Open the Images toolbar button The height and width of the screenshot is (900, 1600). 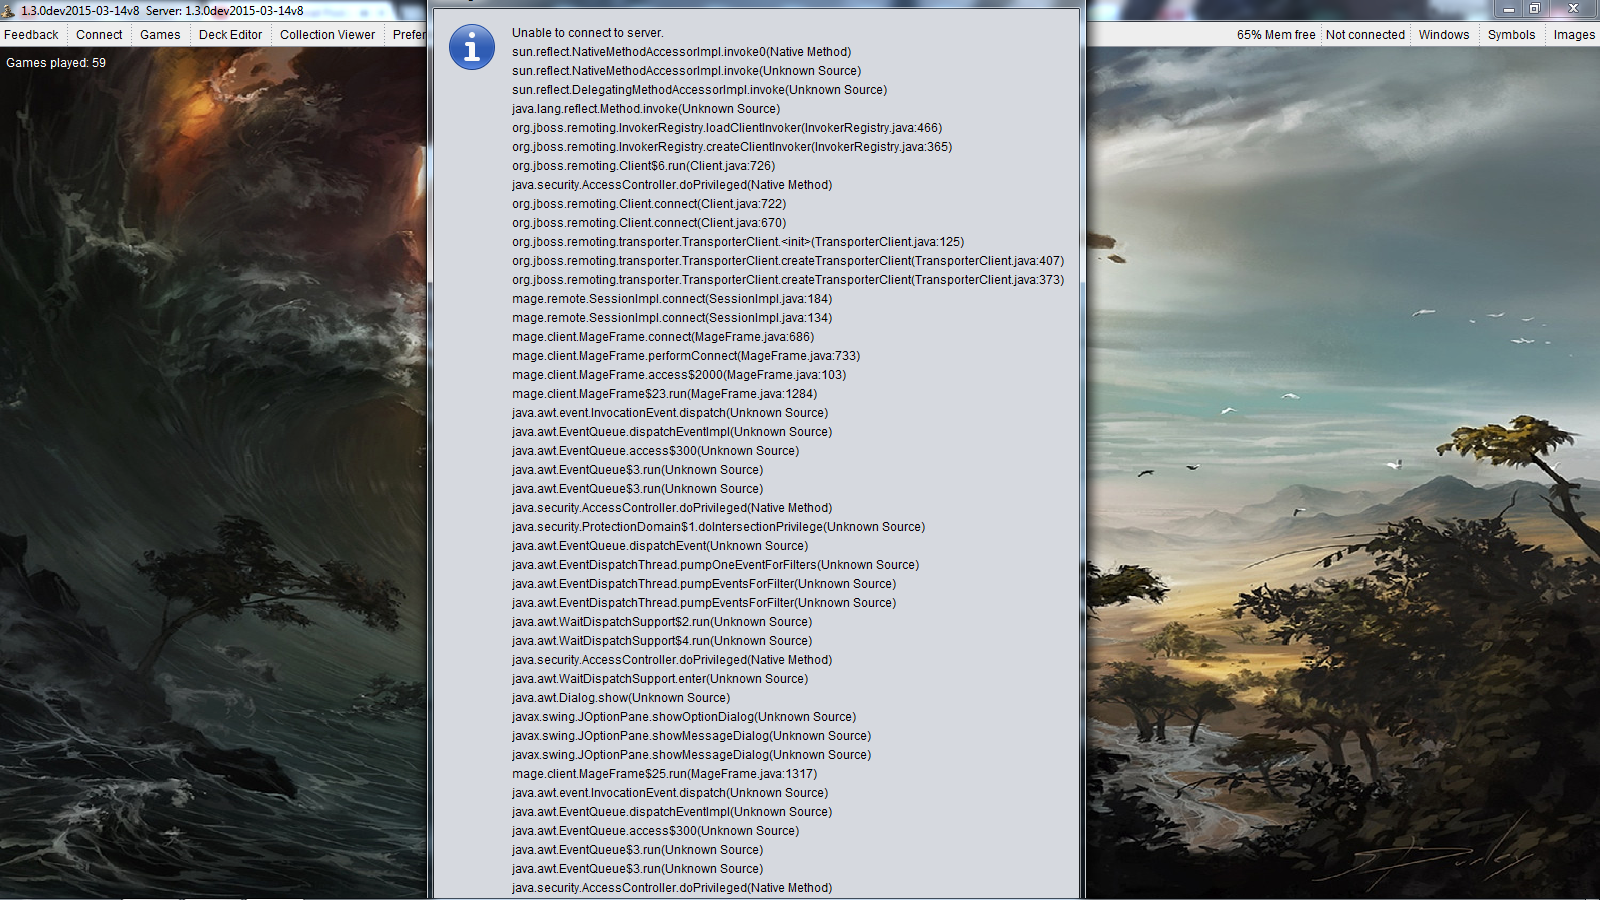tap(1574, 34)
